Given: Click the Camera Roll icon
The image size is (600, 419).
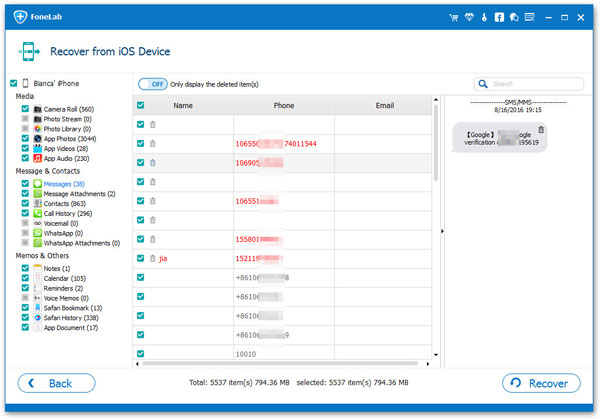Looking at the screenshot, I should (38, 109).
